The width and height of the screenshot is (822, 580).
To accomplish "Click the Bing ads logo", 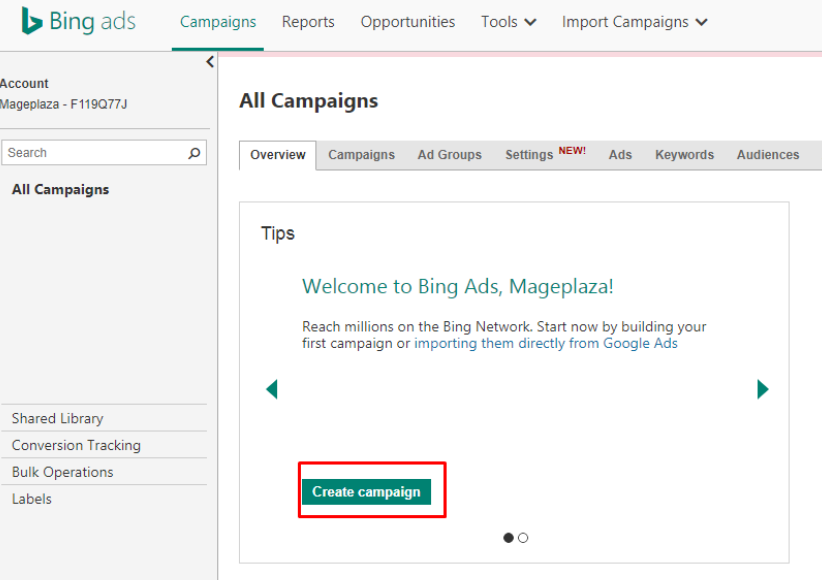I will [x=79, y=22].
